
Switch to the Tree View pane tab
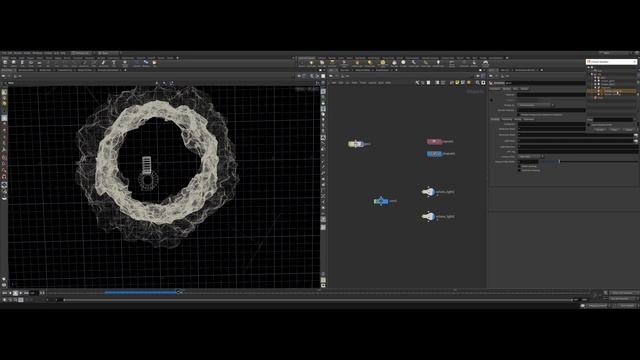[344, 70]
